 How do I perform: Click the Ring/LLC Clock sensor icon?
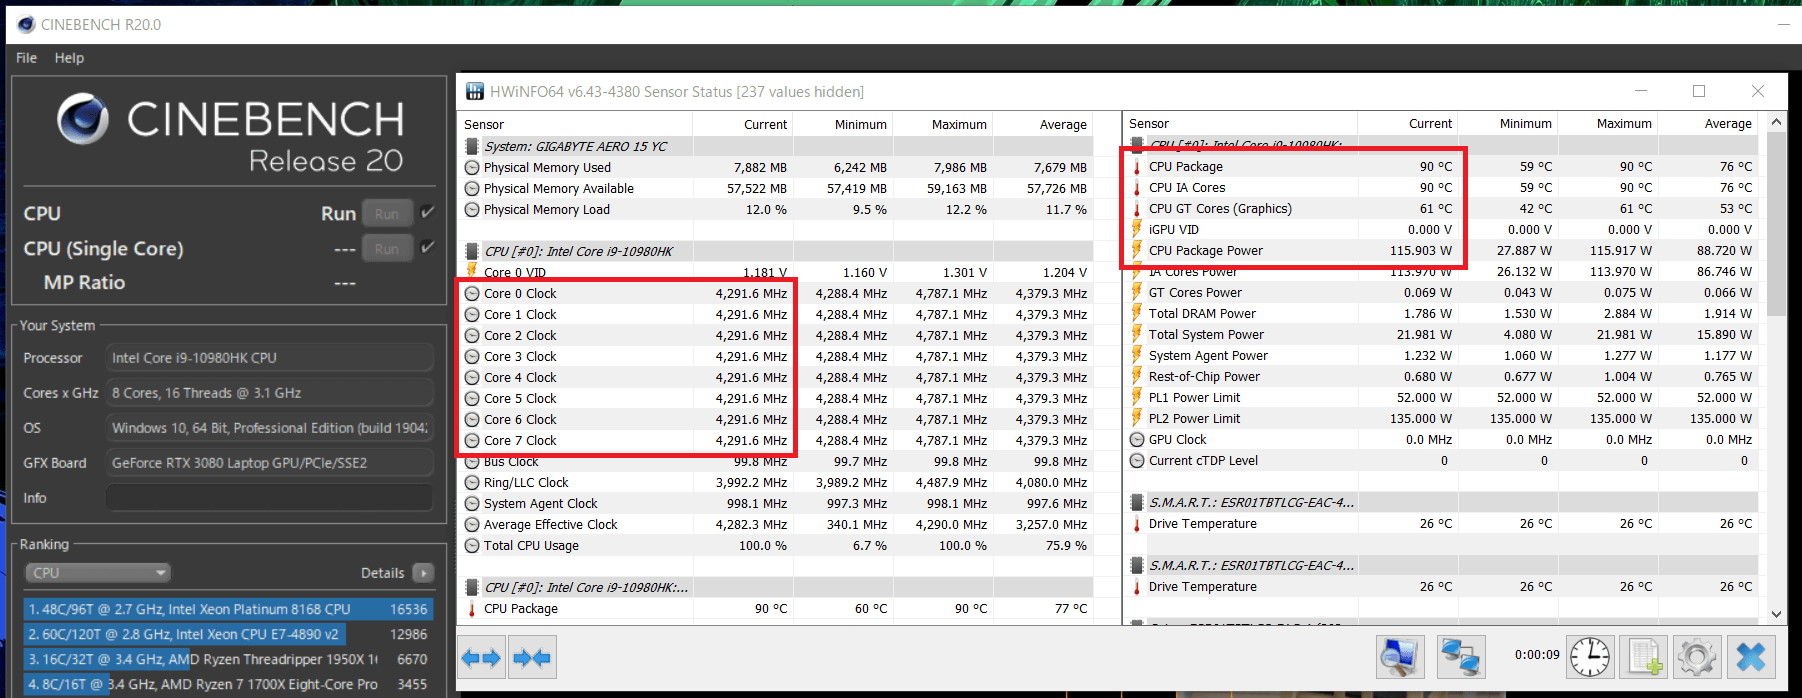[472, 483]
